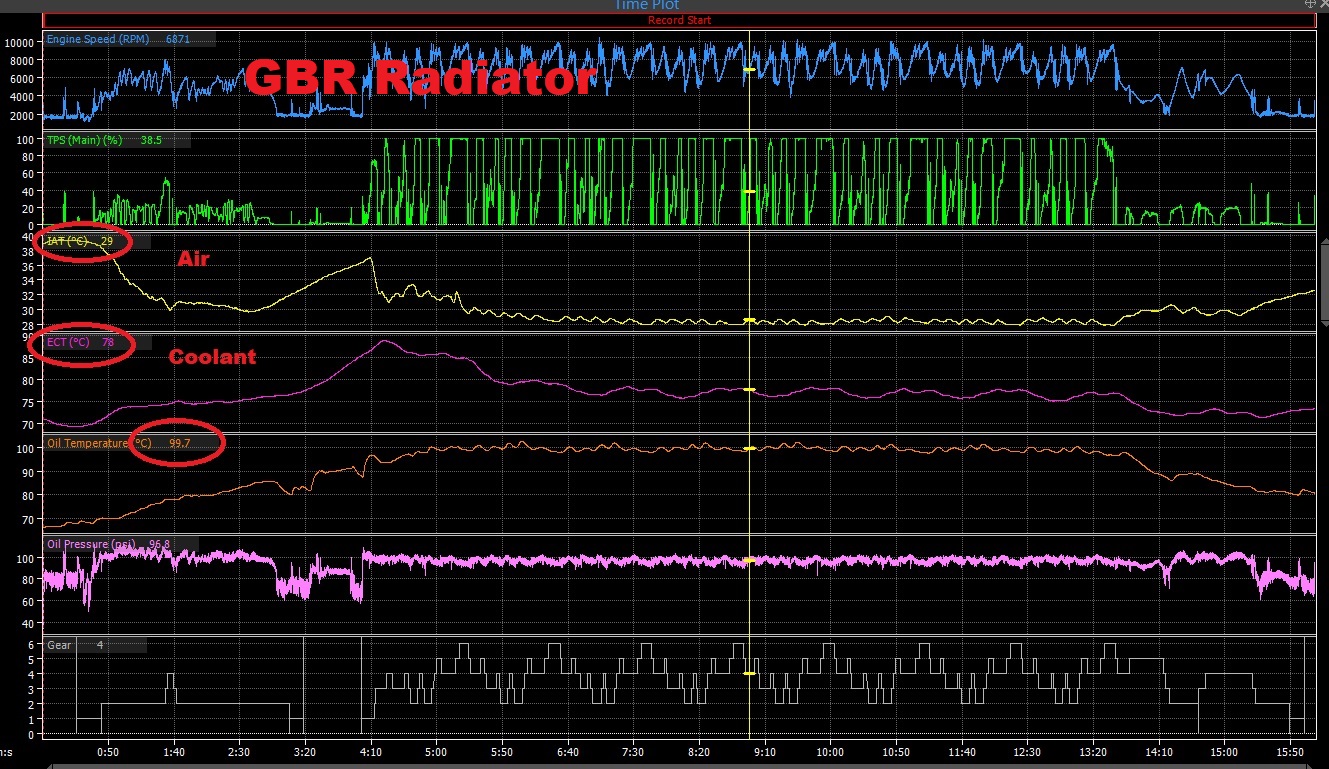
Task: Click the 9:10 time axis label
Action: click(x=764, y=751)
